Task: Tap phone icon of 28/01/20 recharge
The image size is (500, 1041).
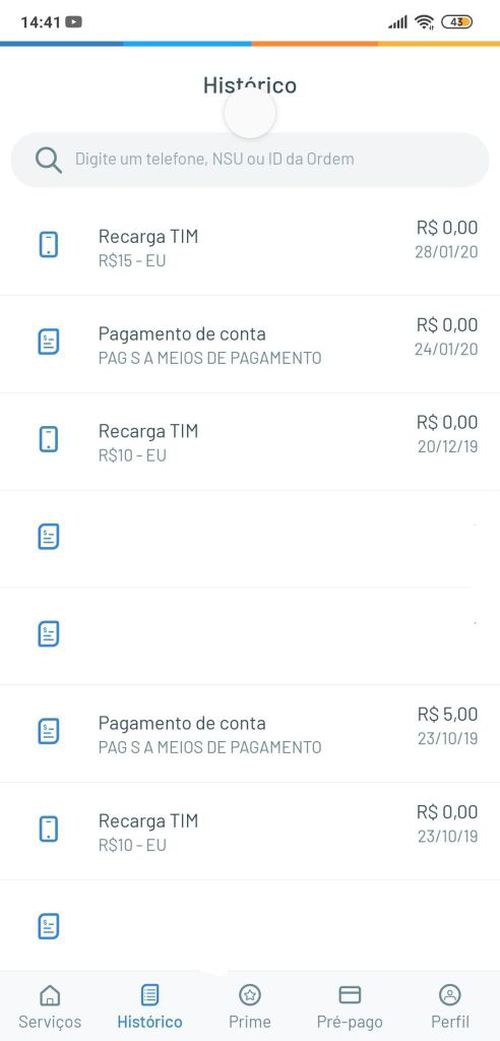Action: 48,244
